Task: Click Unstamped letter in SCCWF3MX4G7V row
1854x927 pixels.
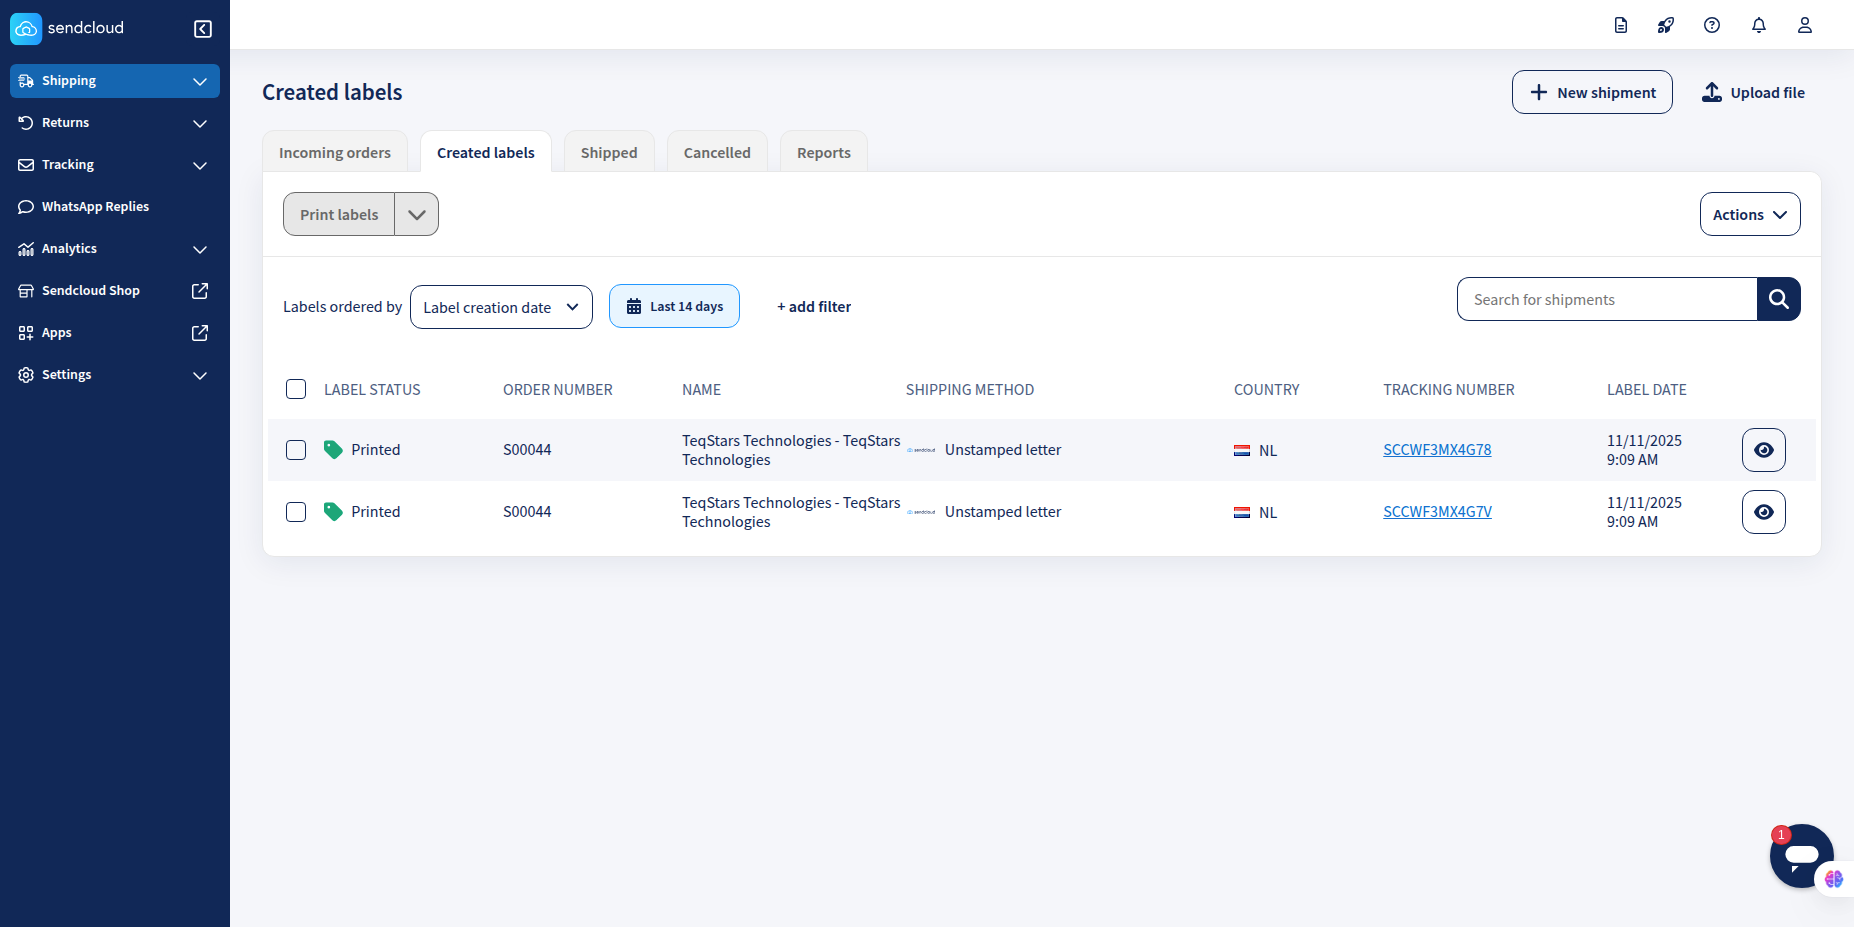Action: 1003,512
